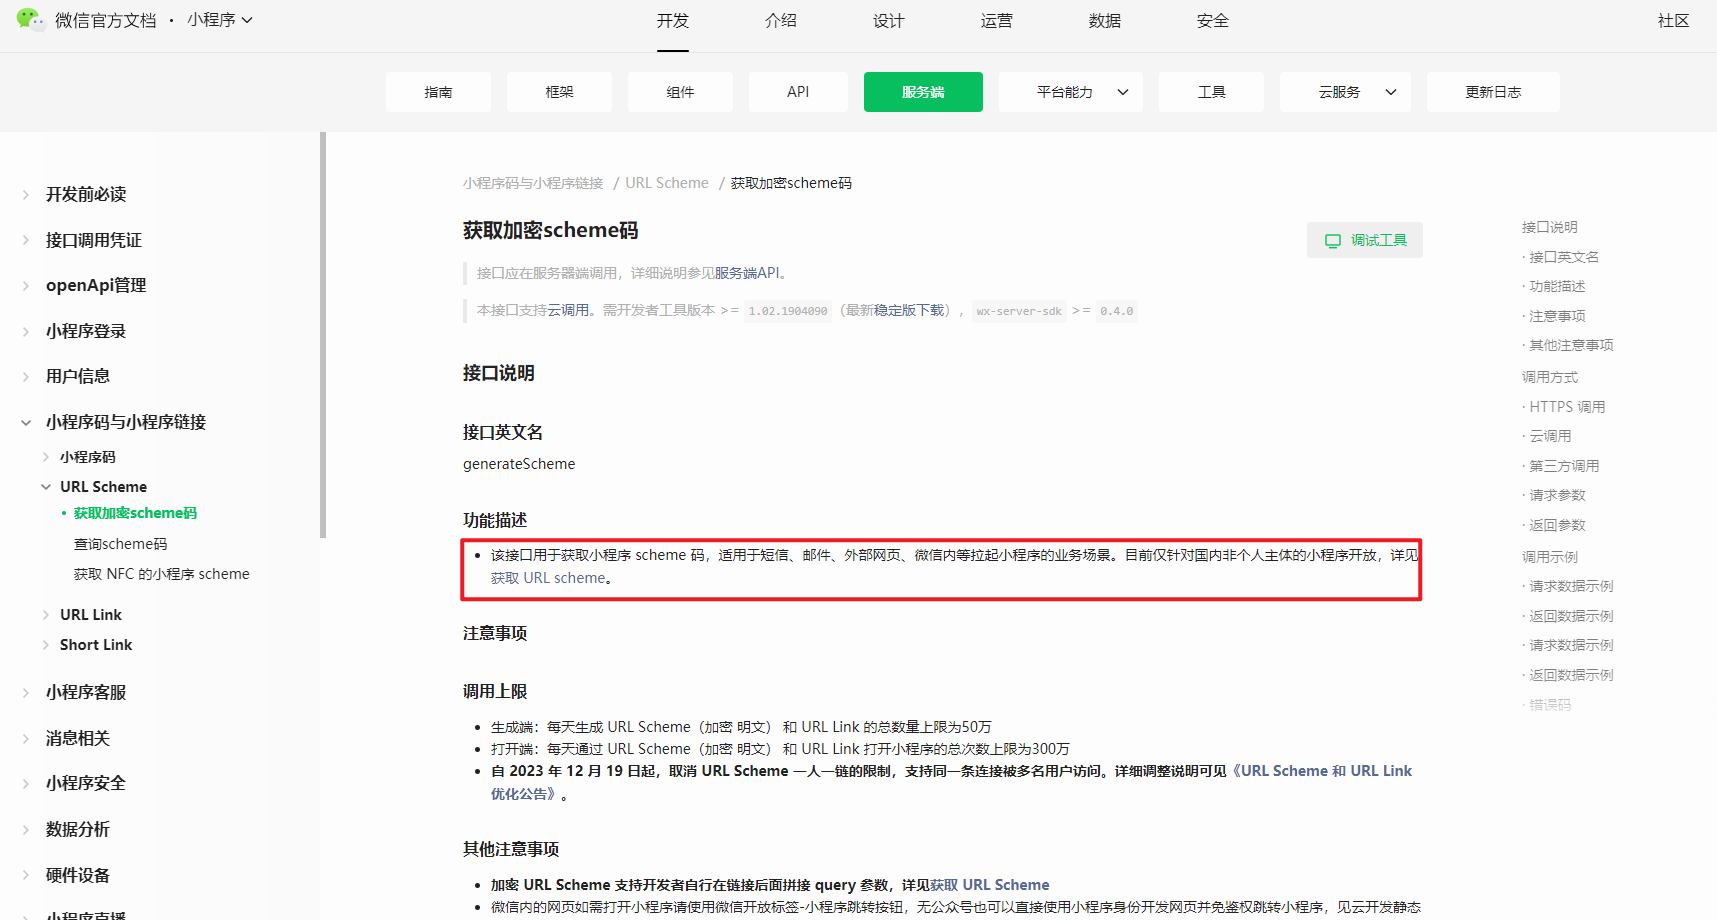Expand the 平台能力 dropdown
The width and height of the screenshot is (1717, 920).
1071,92
